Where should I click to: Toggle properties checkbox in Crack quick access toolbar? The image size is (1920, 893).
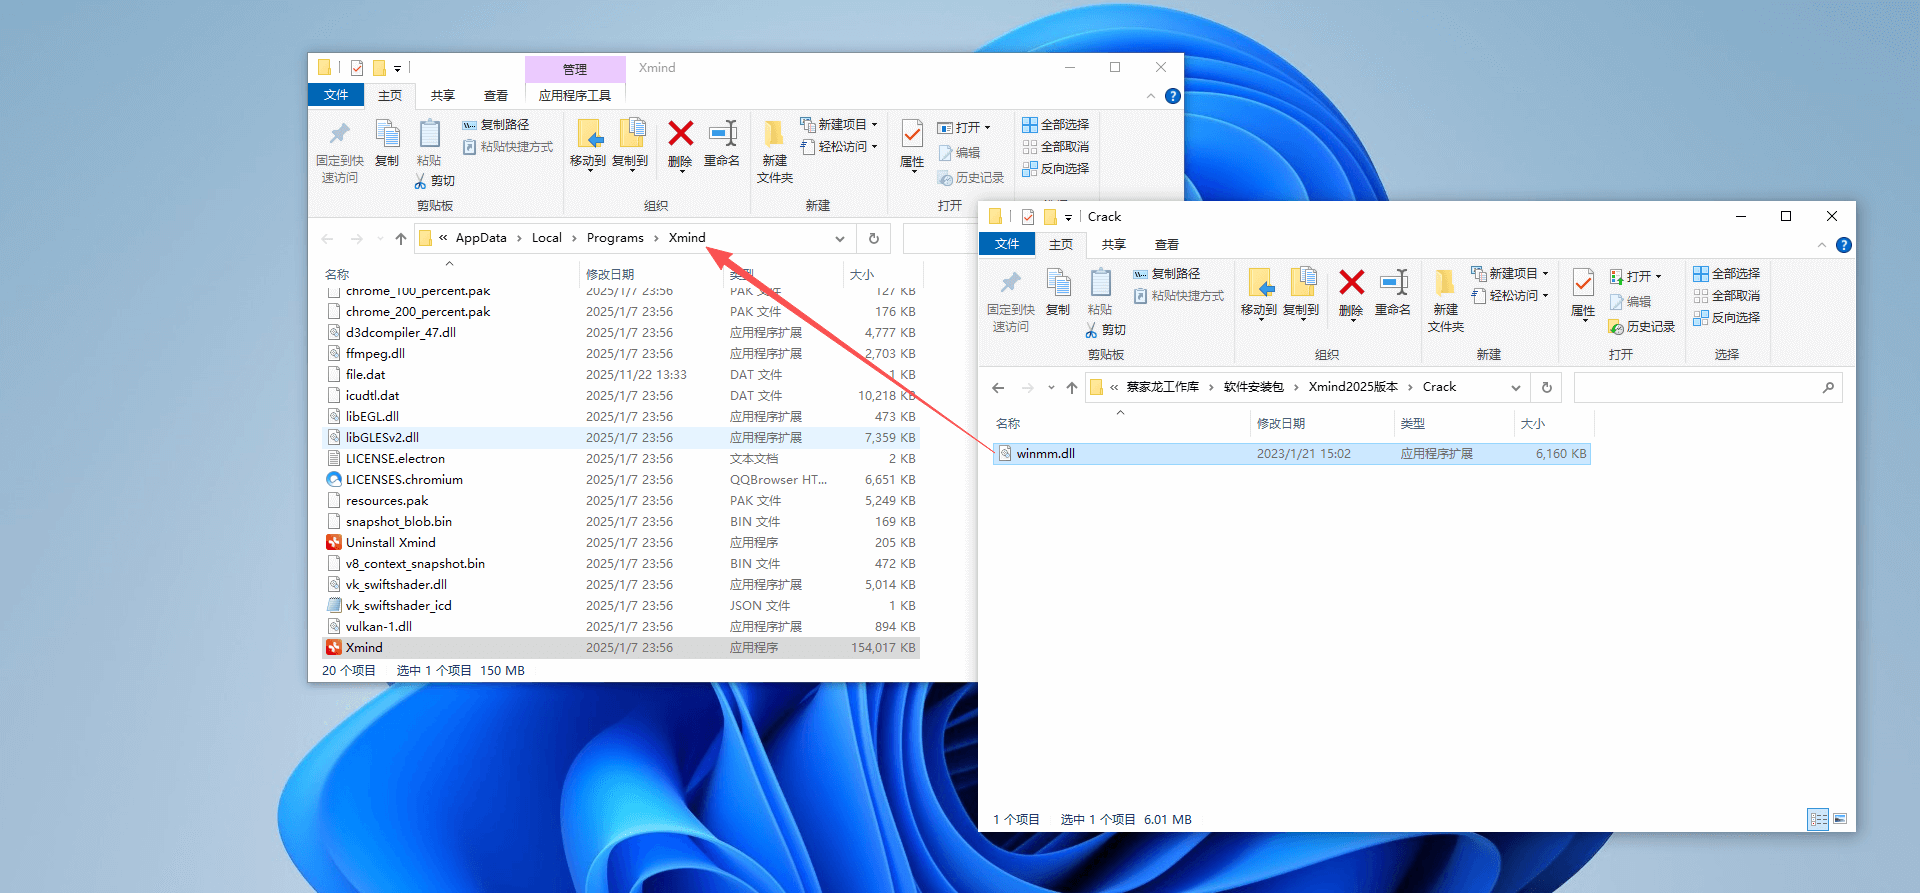tap(1028, 217)
